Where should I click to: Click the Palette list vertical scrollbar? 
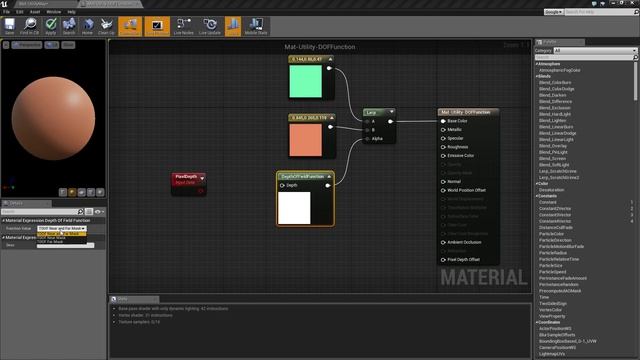click(636, 82)
